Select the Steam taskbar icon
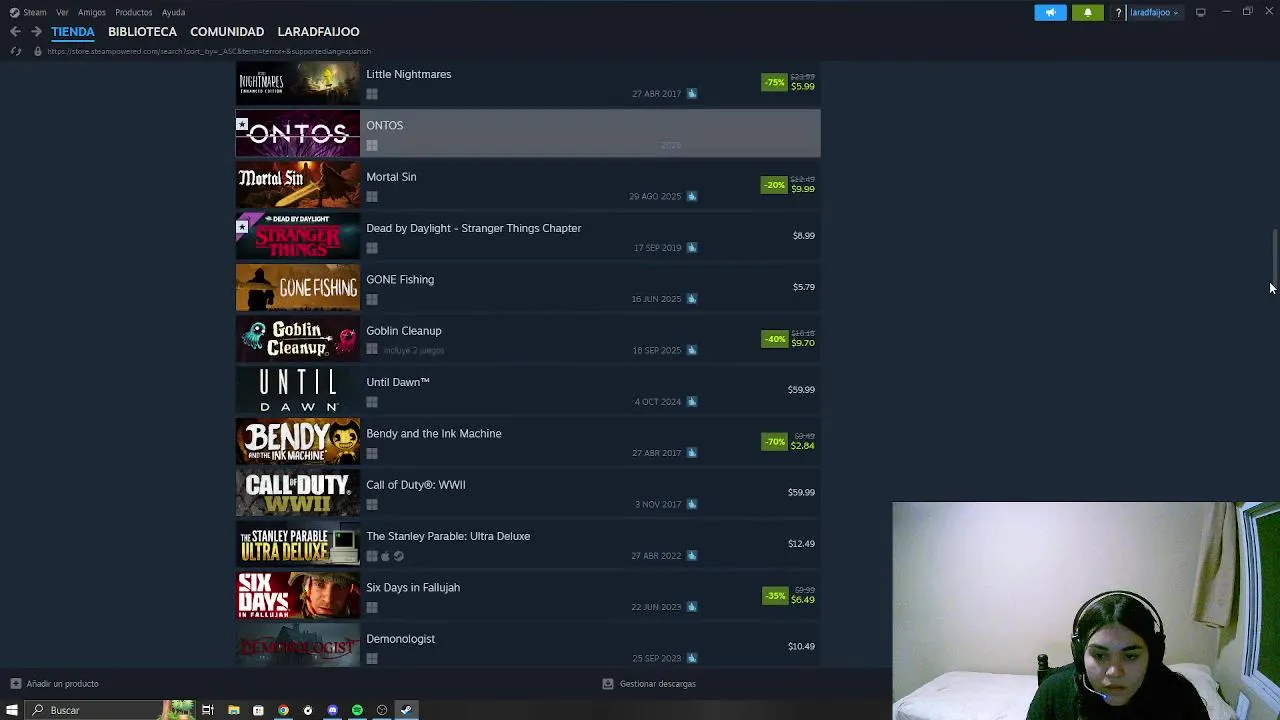The height and width of the screenshot is (720, 1280). tap(406, 710)
